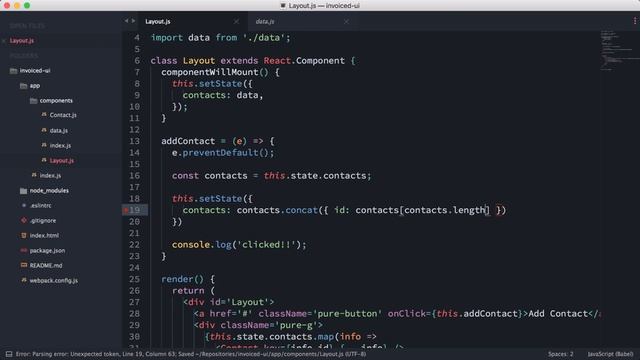Click "contacts: data," on line 9
Viewport: 640px width, 360px height.
coord(223,95)
